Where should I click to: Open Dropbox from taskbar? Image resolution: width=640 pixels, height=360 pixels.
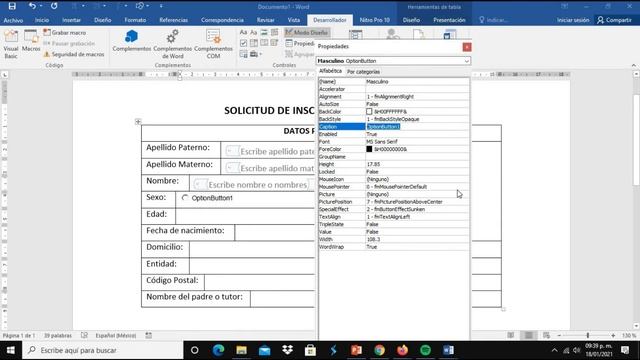click(x=287, y=350)
